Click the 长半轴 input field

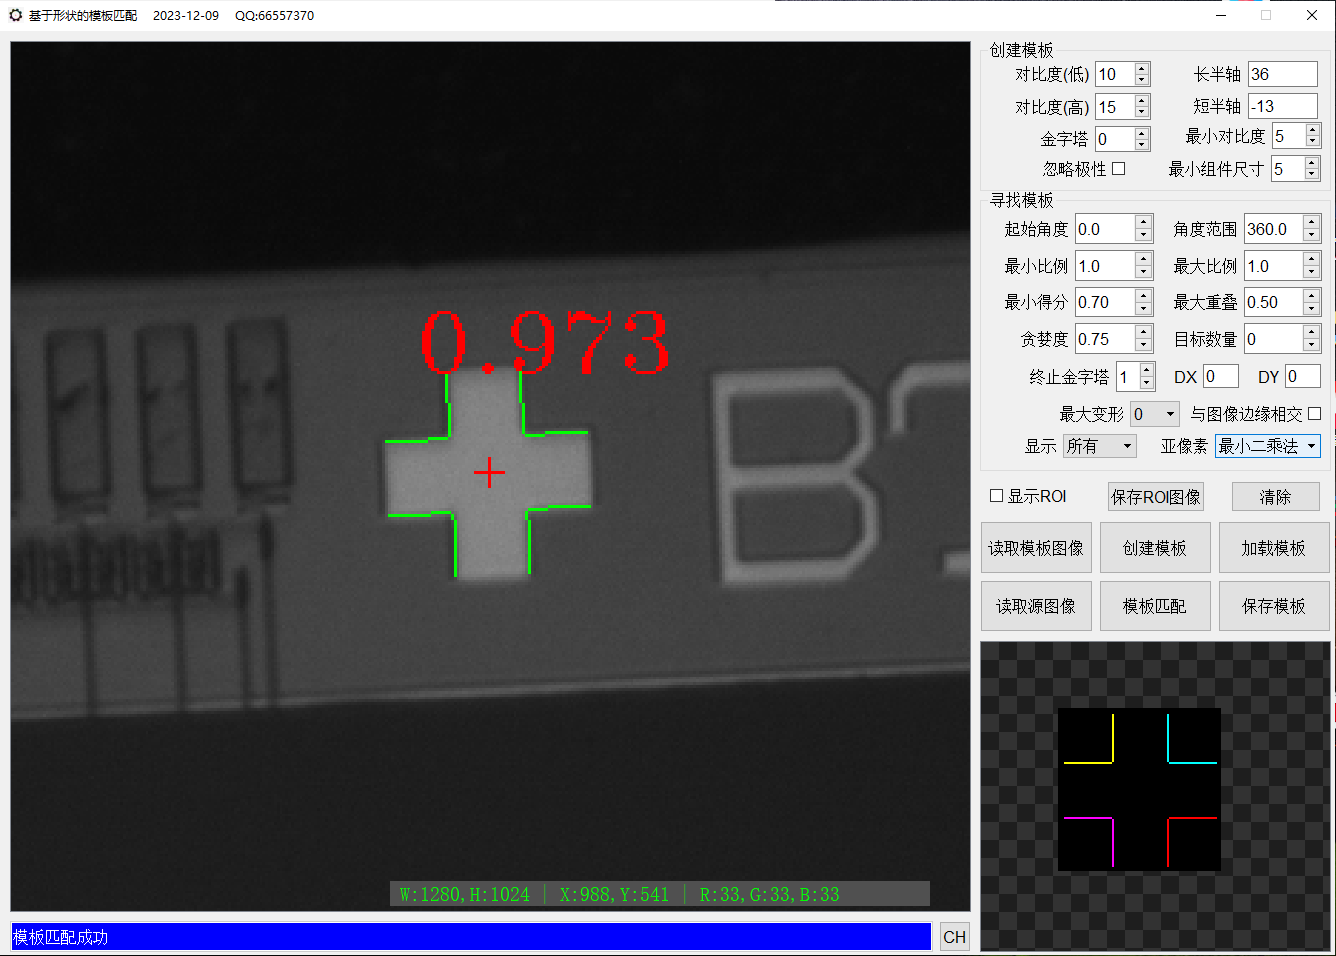pyautogui.click(x=1282, y=73)
